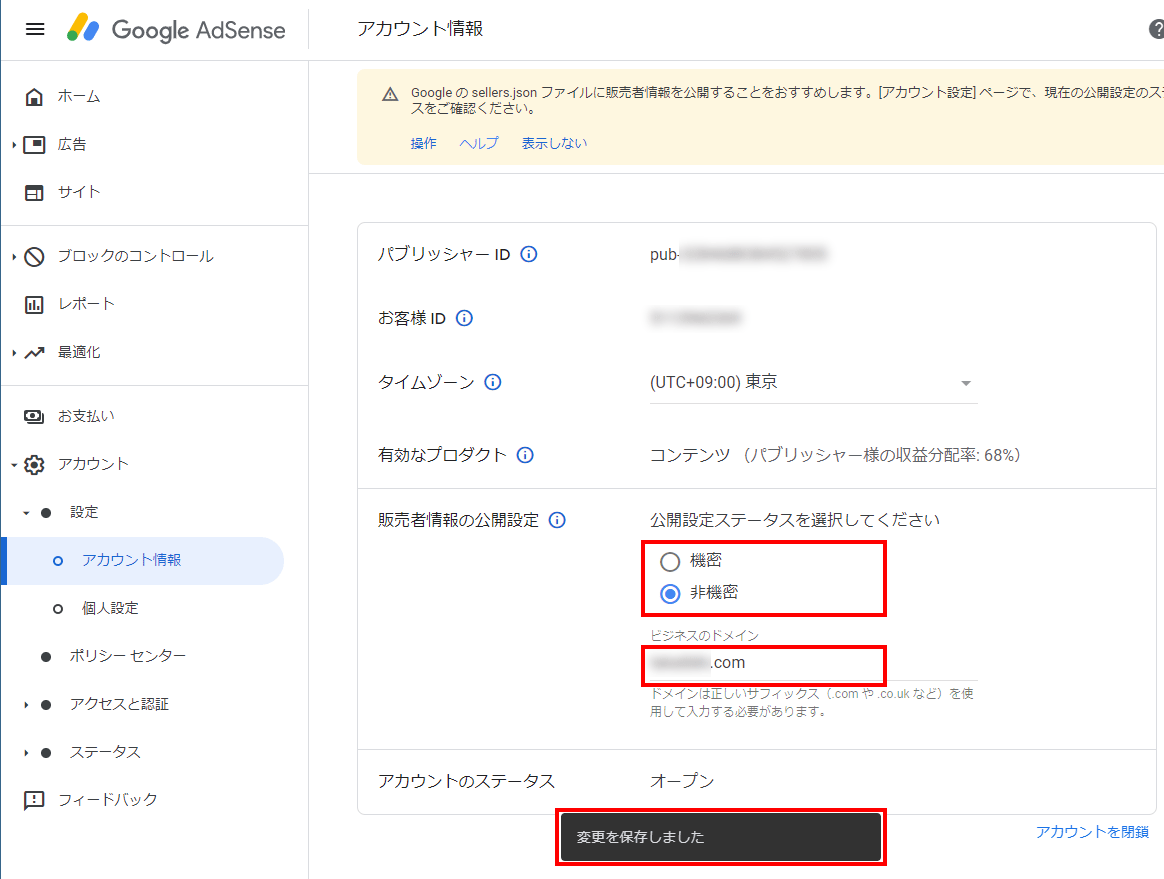Click the オープン account status text

[x=681, y=781]
